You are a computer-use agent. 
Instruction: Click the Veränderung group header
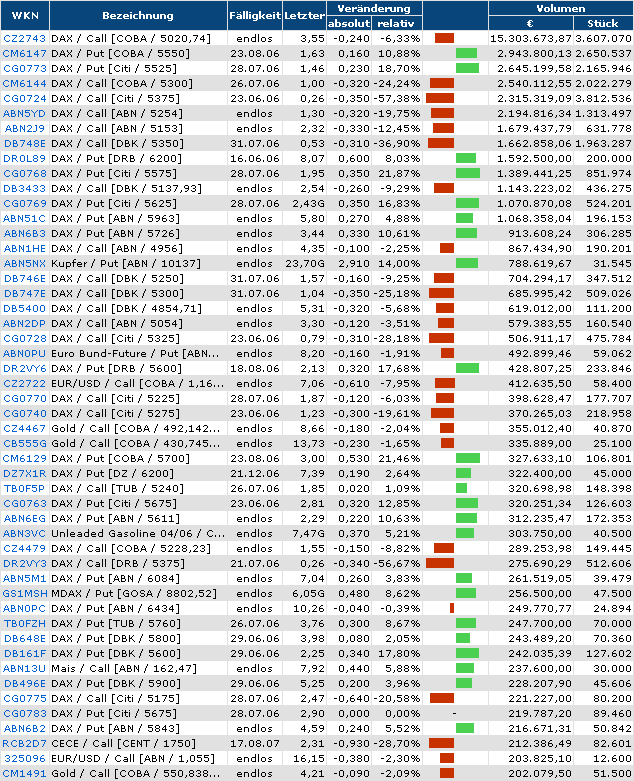coord(374,8)
